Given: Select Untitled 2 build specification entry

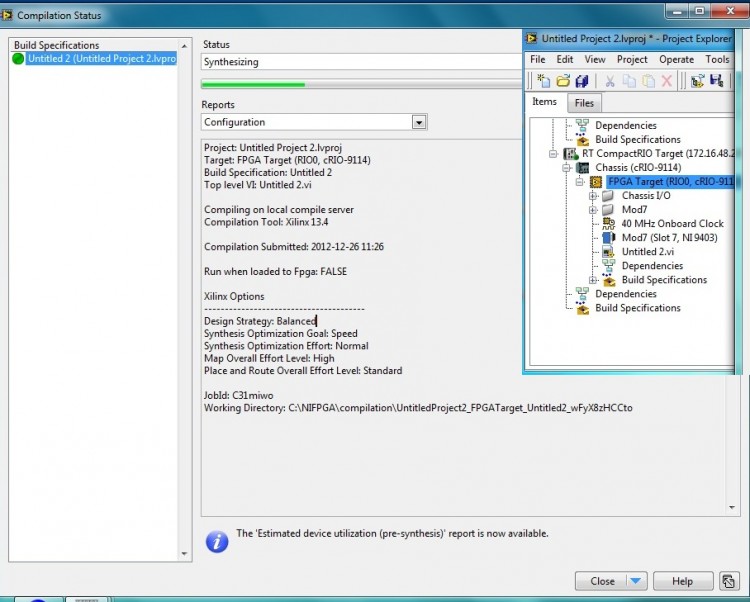Looking at the screenshot, I should [101, 59].
